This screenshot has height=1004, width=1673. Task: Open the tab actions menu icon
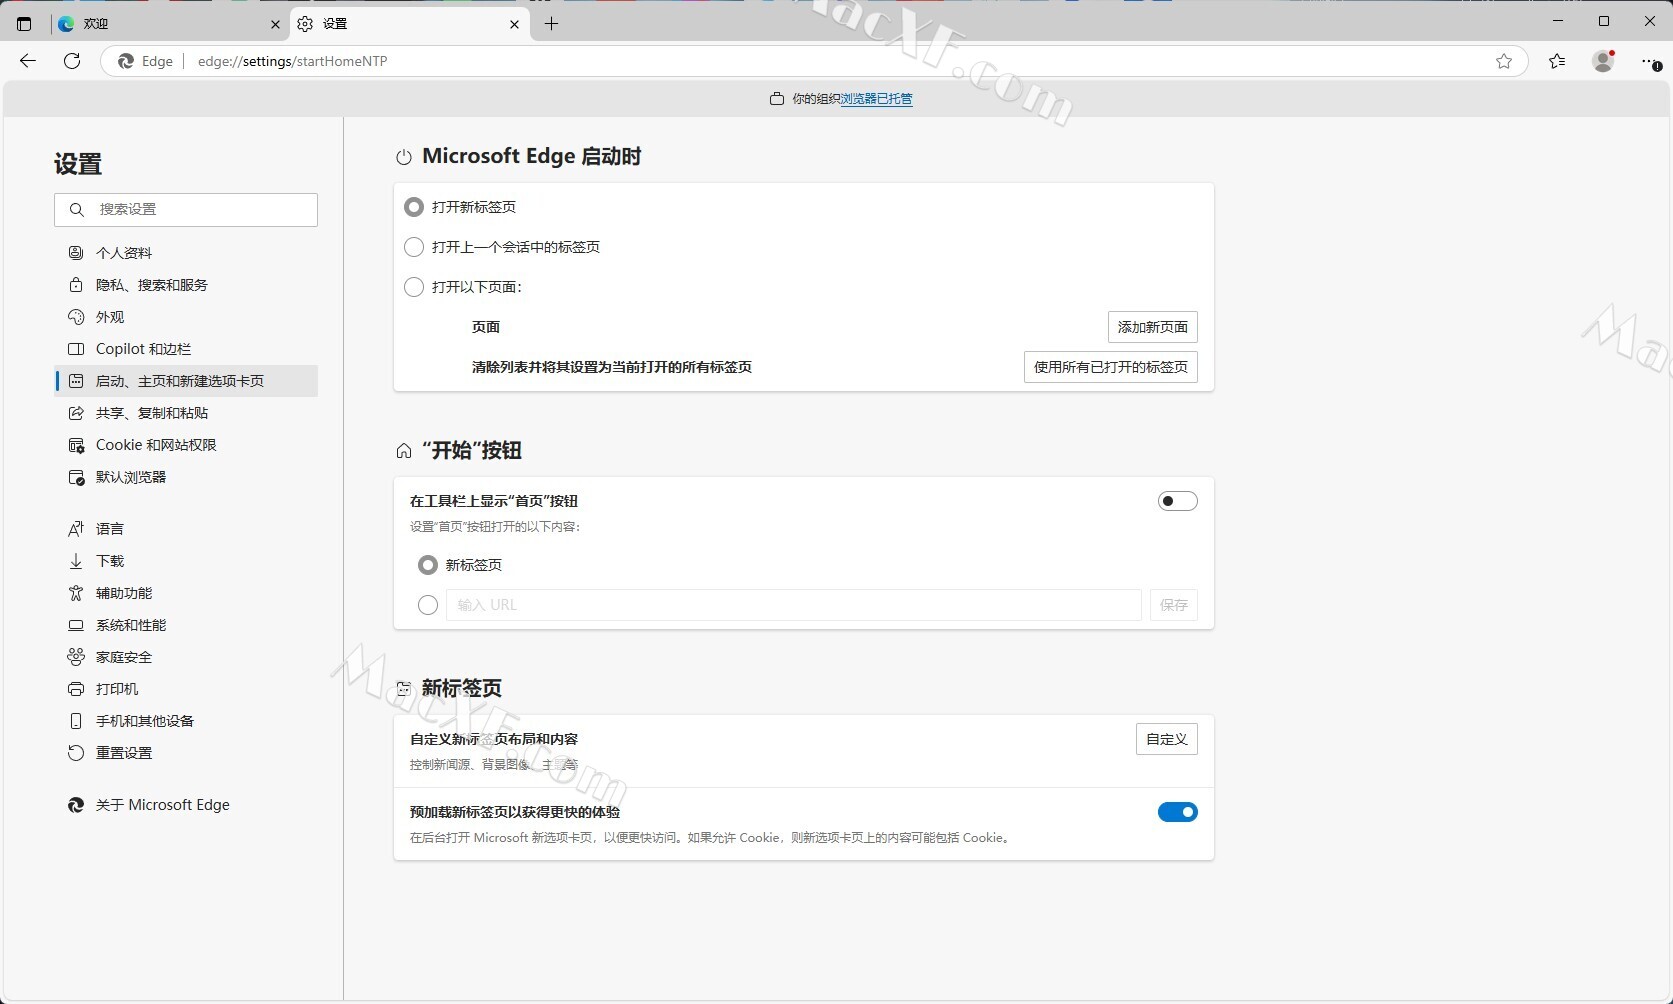[24, 24]
